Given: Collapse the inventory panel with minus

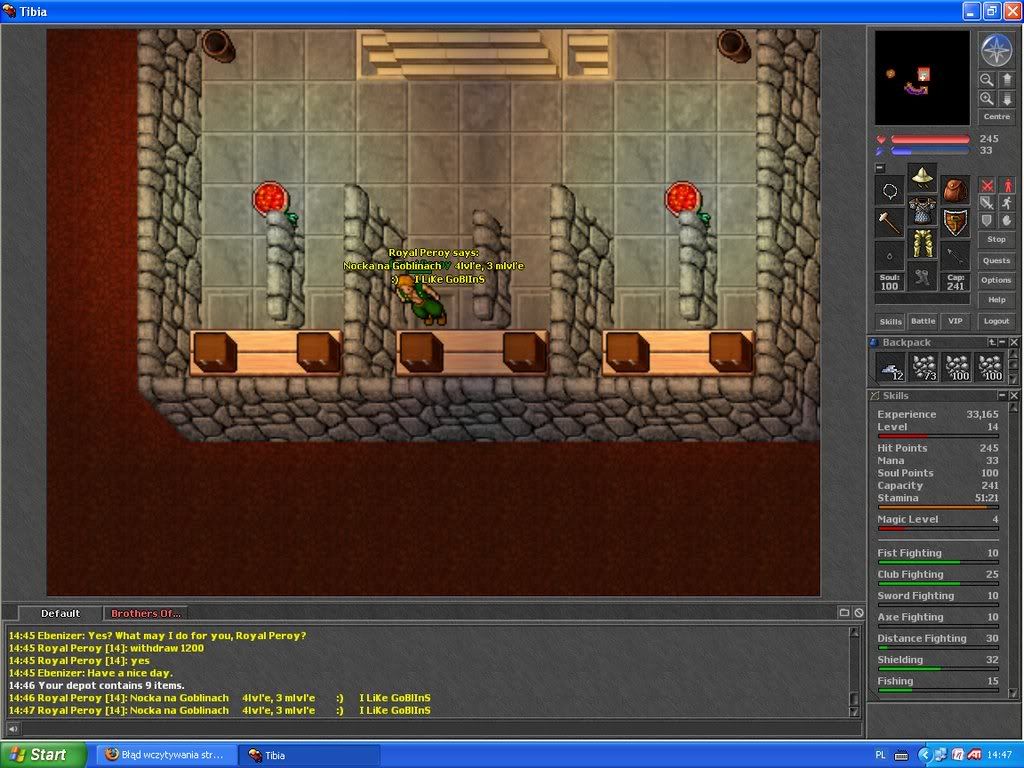Looking at the screenshot, I should pyautogui.click(x=880, y=168).
